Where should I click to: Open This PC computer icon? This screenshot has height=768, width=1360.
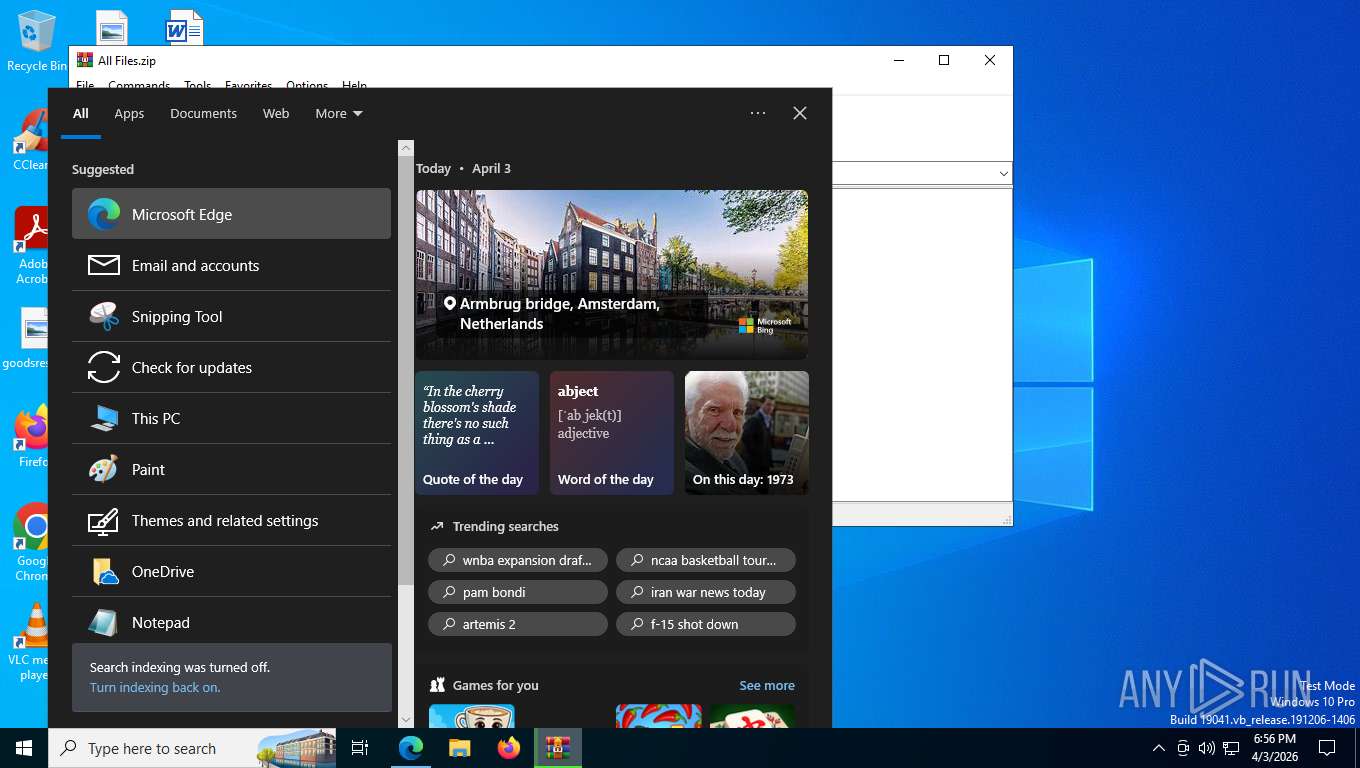tap(104, 418)
